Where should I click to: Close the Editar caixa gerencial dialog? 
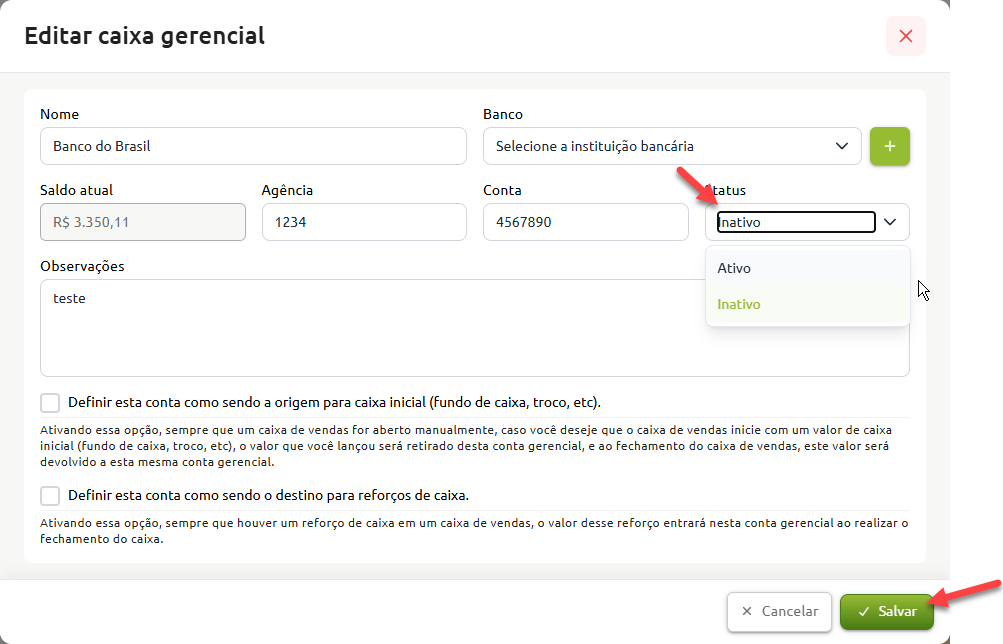[905, 36]
